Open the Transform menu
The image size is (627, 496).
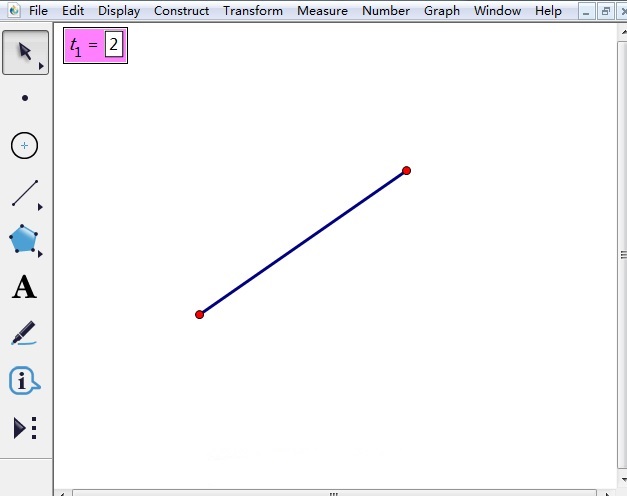pyautogui.click(x=253, y=11)
